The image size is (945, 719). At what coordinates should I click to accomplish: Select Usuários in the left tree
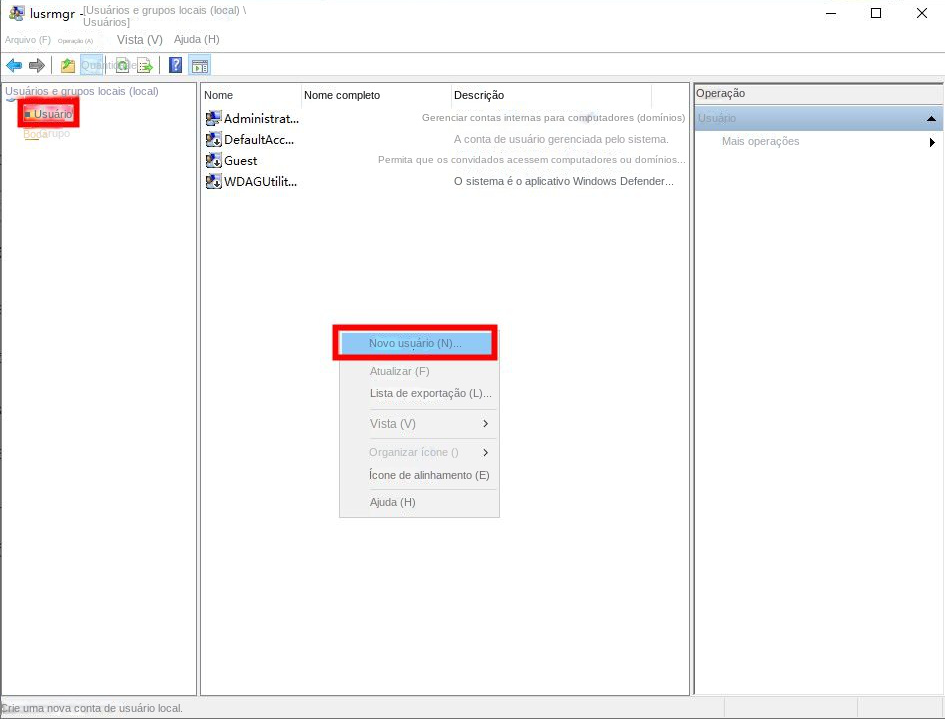[x=48, y=113]
